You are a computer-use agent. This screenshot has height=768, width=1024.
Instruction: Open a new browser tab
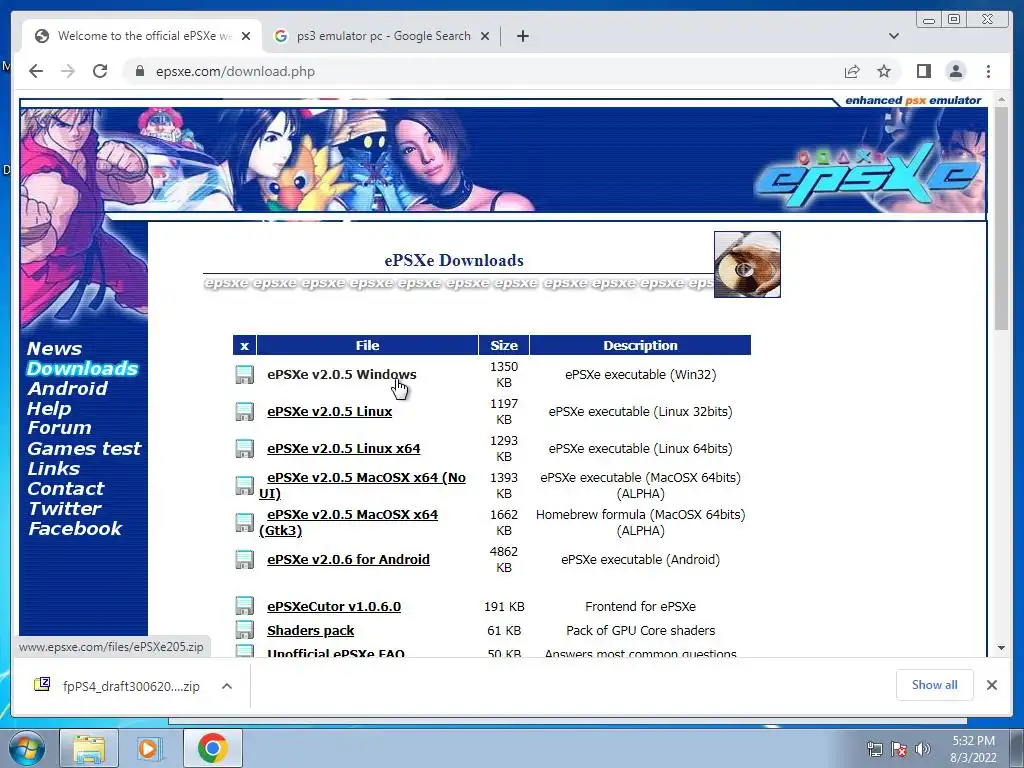[522, 36]
